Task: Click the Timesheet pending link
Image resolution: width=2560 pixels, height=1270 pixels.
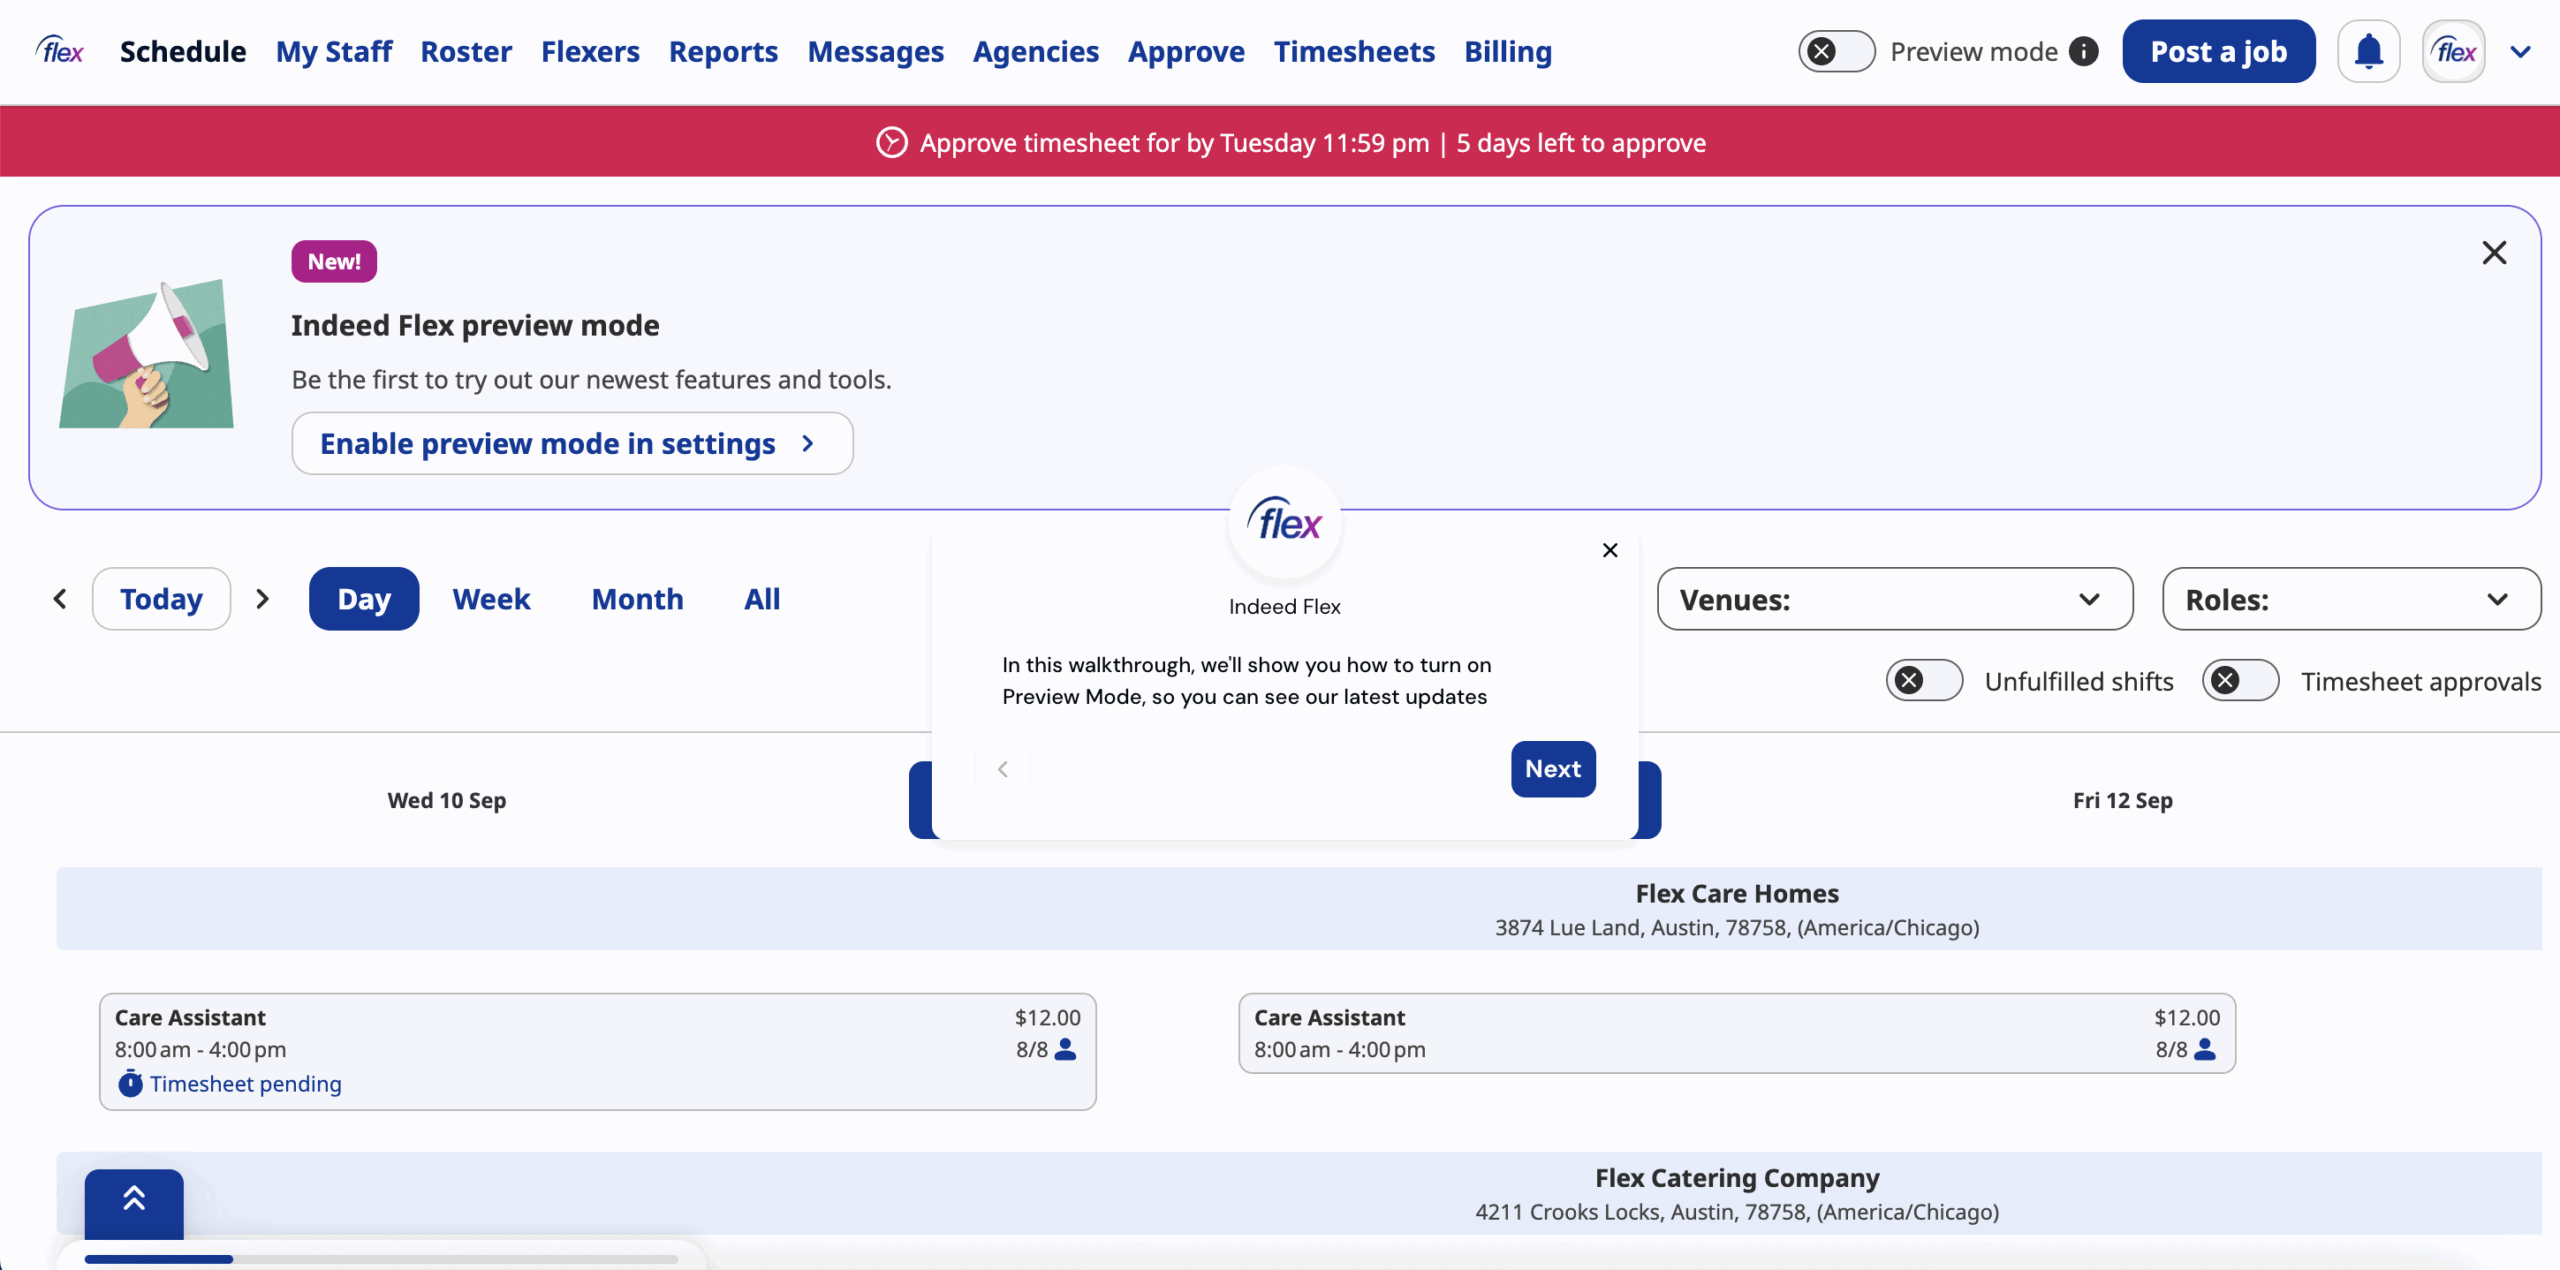Action: 246,1083
